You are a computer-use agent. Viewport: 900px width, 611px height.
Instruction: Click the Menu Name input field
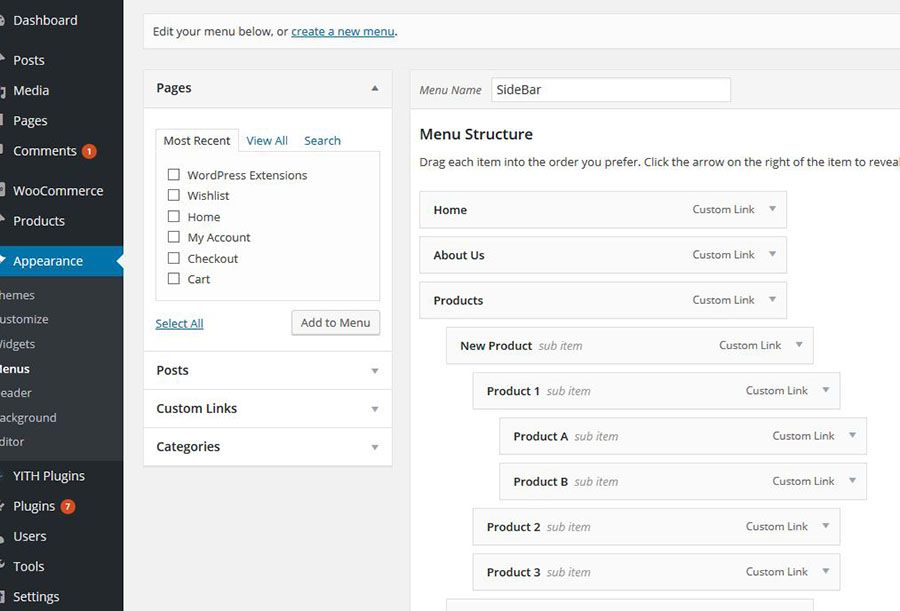(610, 90)
